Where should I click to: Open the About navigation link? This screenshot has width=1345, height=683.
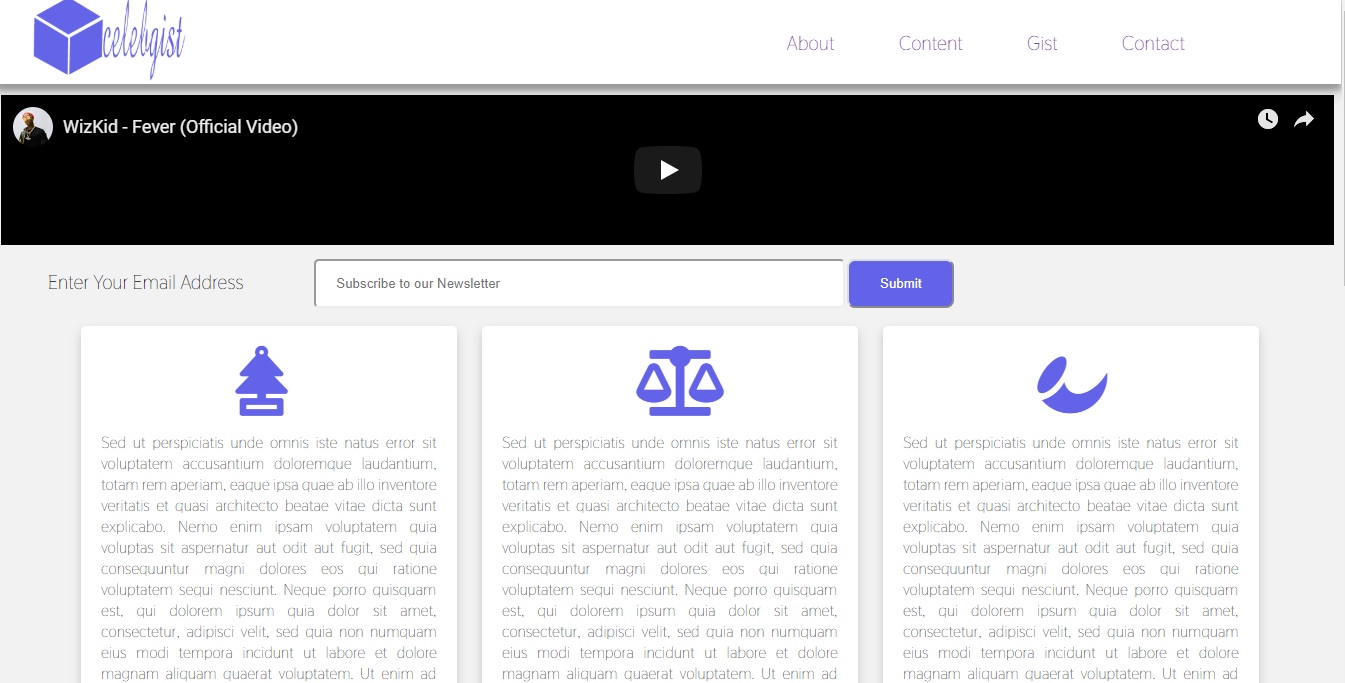(x=809, y=43)
